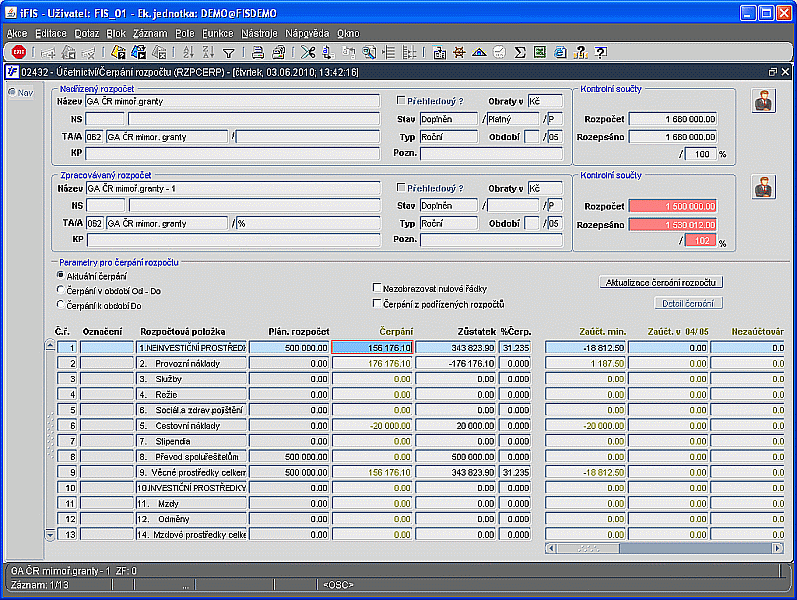Click the scissors cut icon
Image resolution: width=797 pixels, height=600 pixels.
click(x=307, y=52)
